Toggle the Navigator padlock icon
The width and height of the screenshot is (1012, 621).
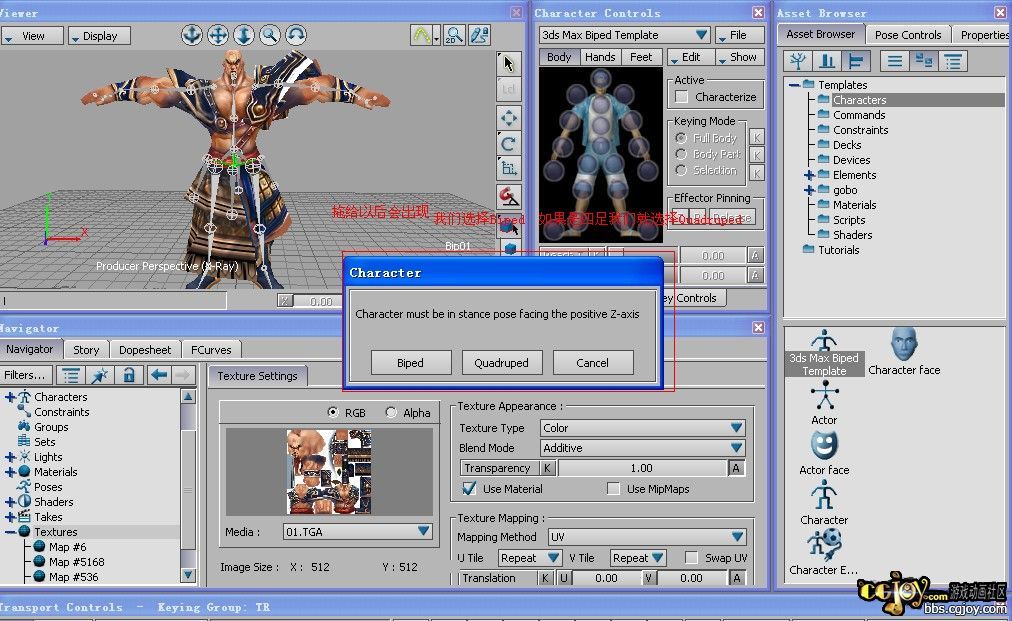point(129,375)
